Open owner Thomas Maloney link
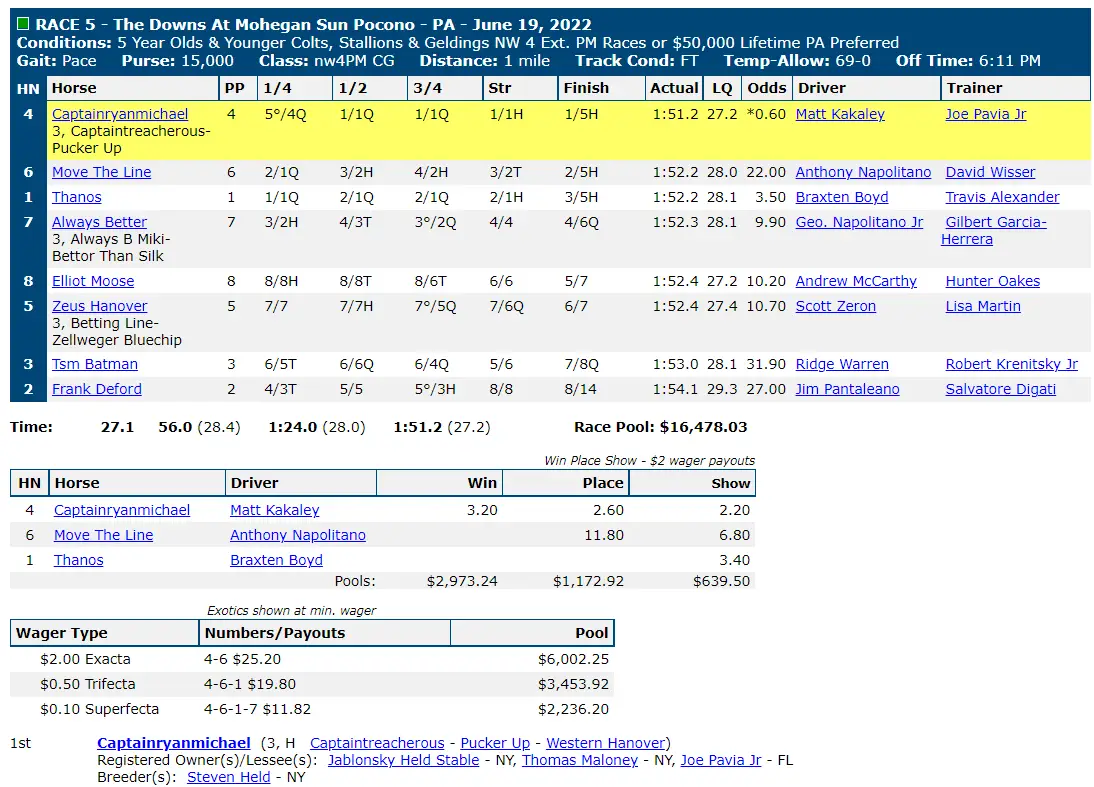Screen dimensions: 1094x787 [580, 760]
